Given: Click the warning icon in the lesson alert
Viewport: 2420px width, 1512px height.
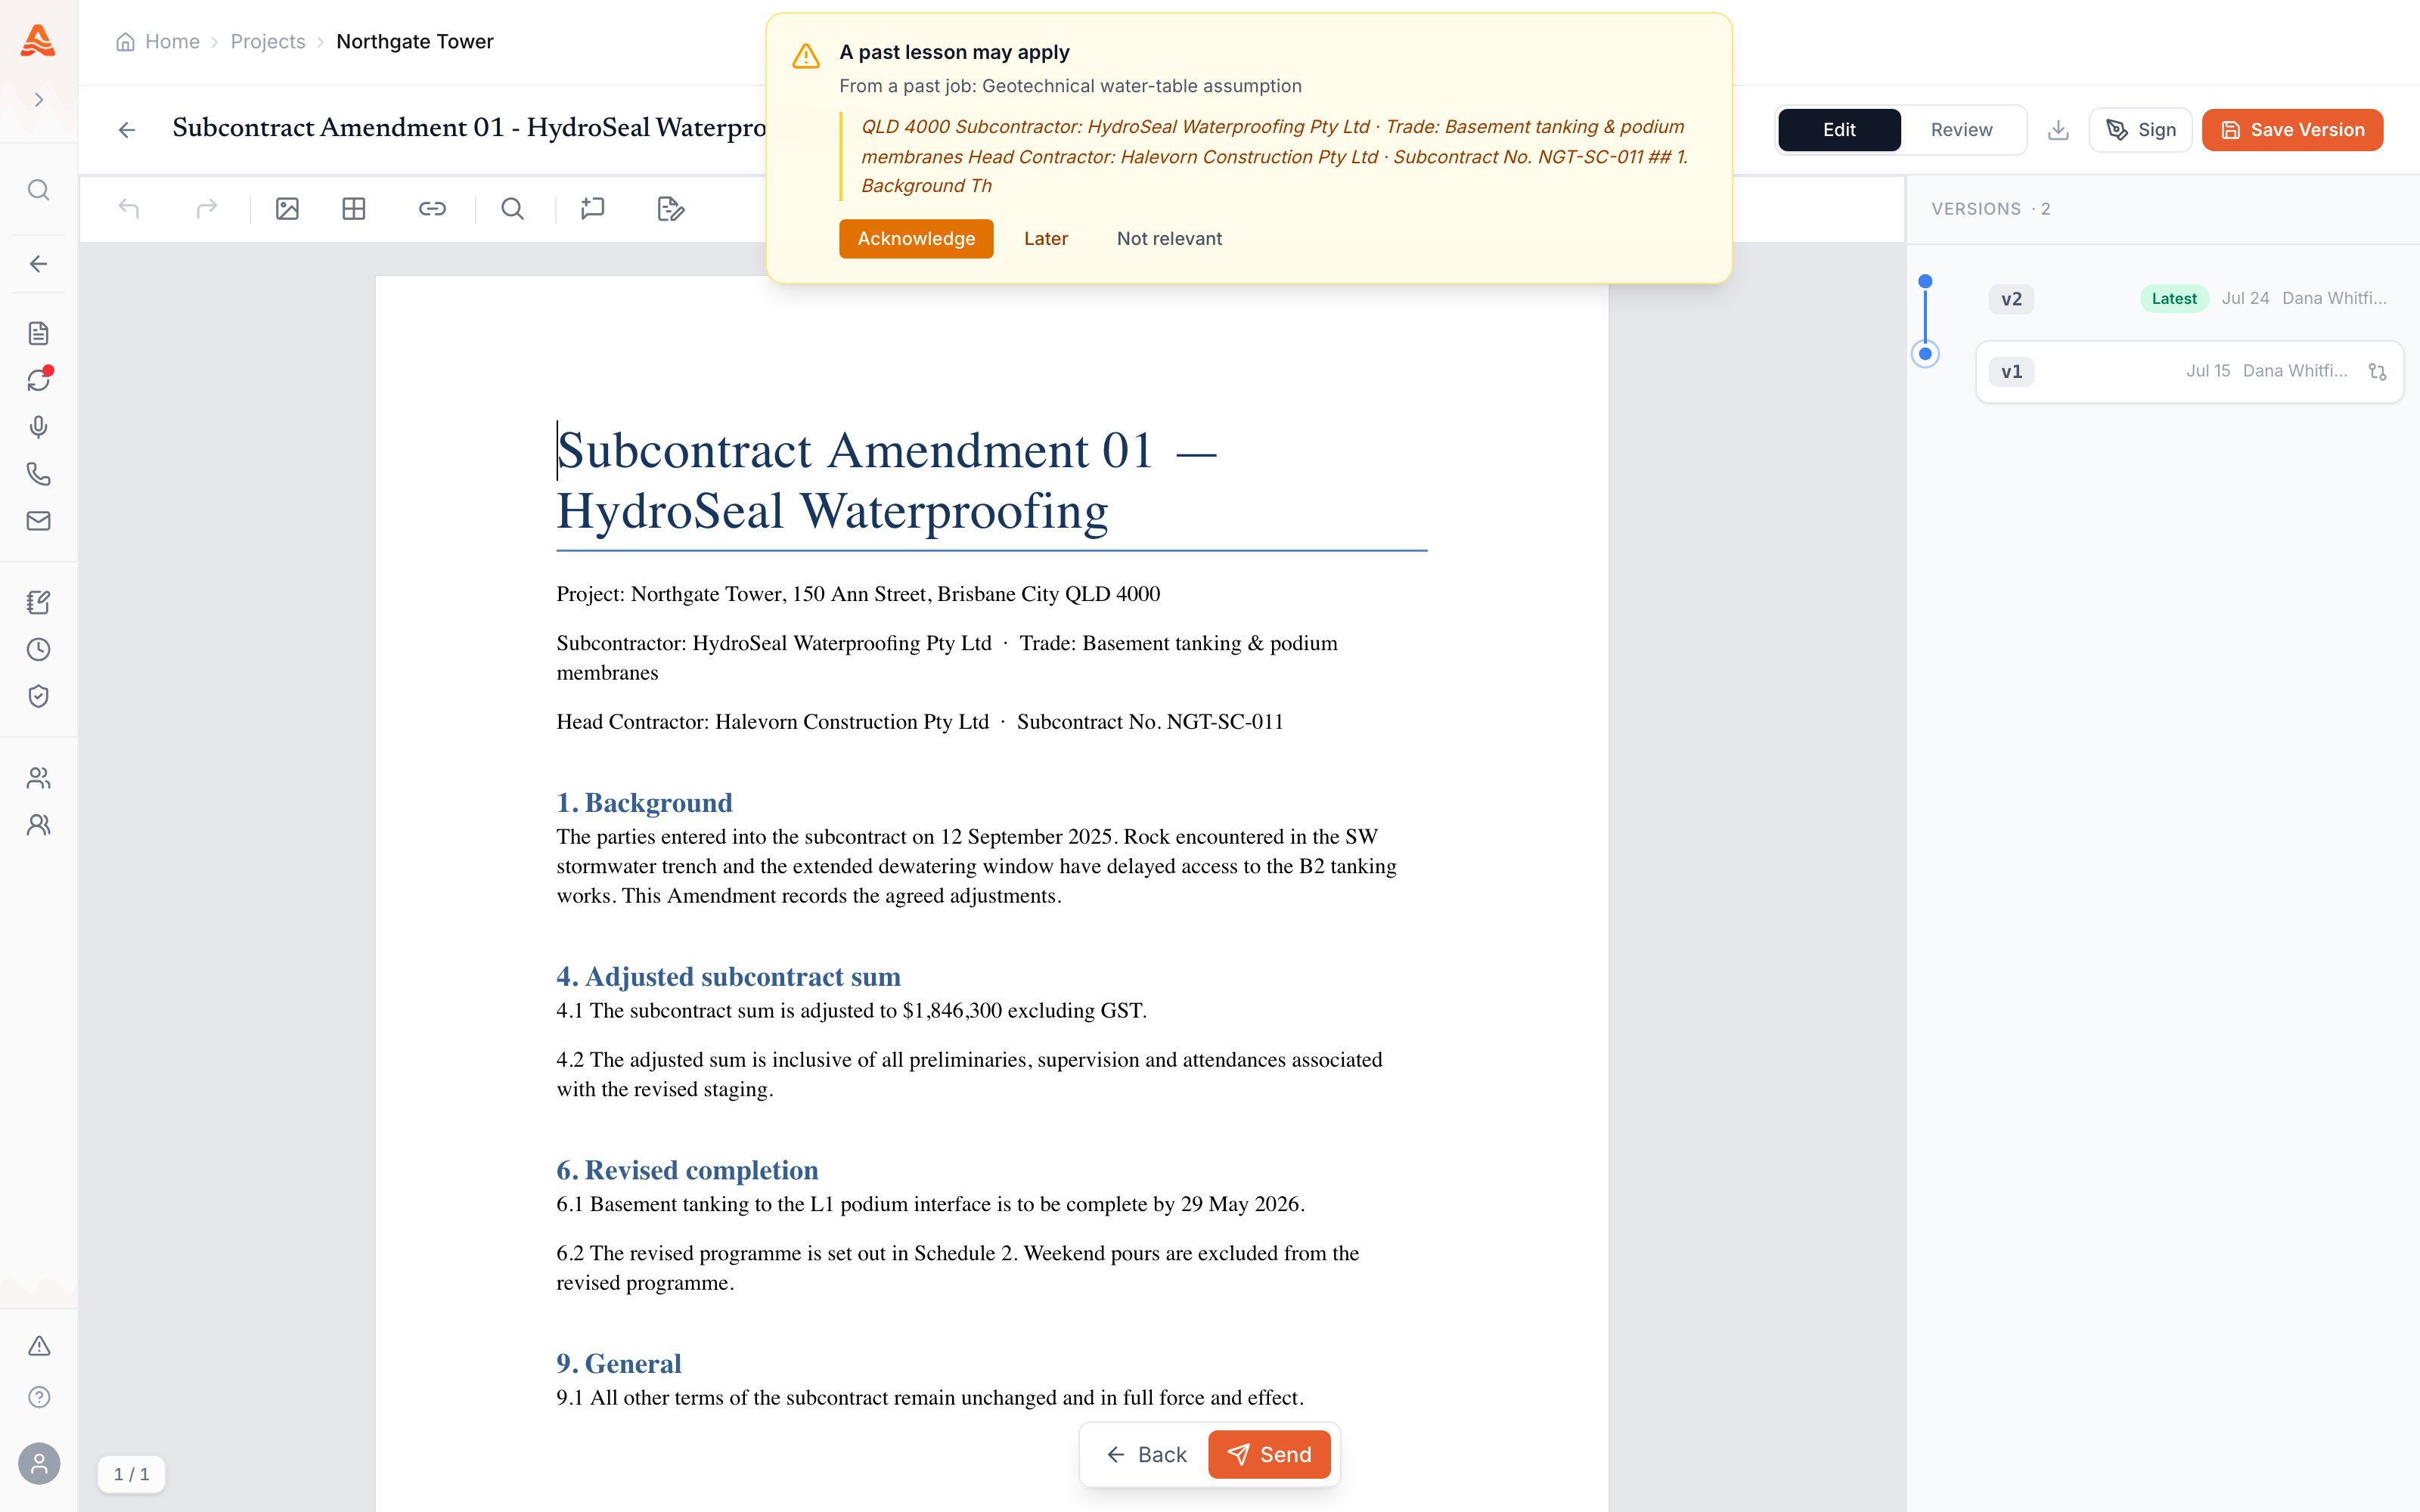Looking at the screenshot, I should tap(806, 56).
